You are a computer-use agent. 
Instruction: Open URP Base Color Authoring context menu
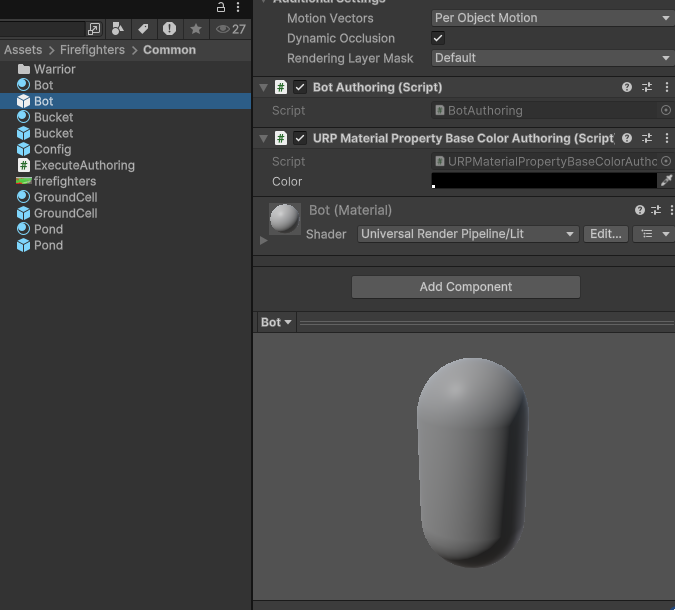[667, 138]
